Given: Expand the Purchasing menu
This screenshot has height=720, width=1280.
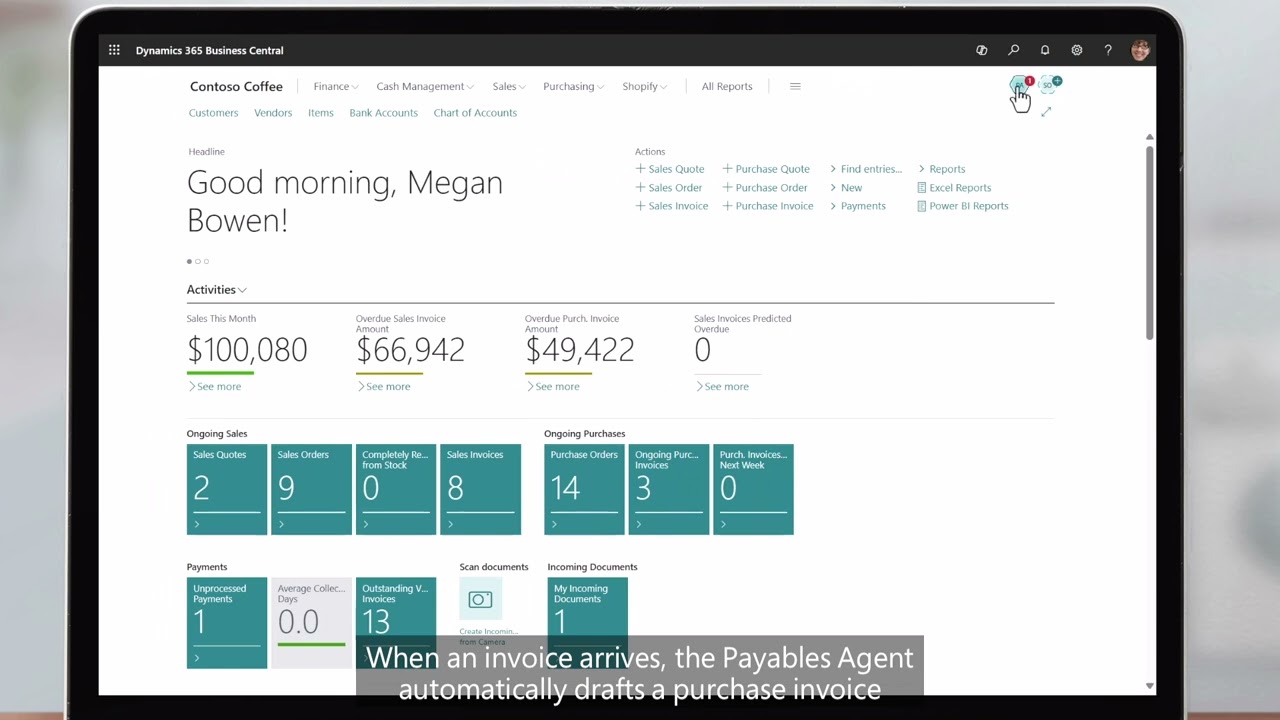Looking at the screenshot, I should [x=574, y=86].
